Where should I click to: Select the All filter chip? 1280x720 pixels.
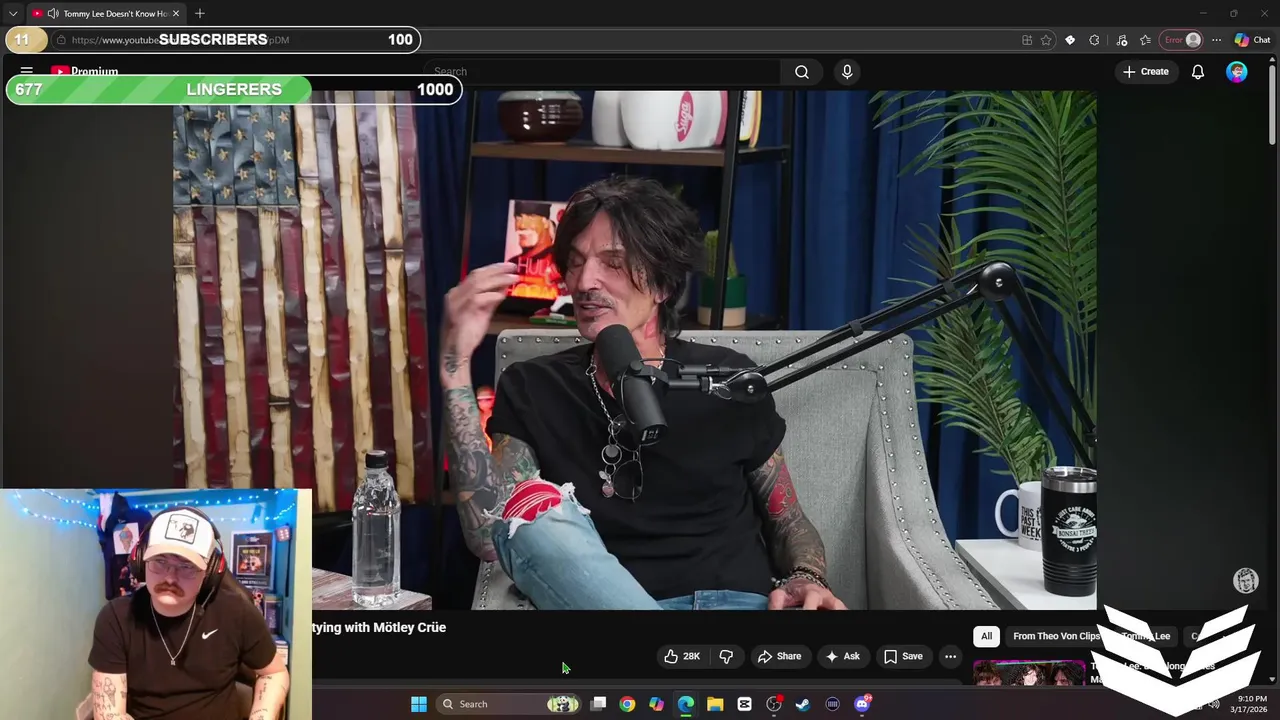(x=986, y=636)
